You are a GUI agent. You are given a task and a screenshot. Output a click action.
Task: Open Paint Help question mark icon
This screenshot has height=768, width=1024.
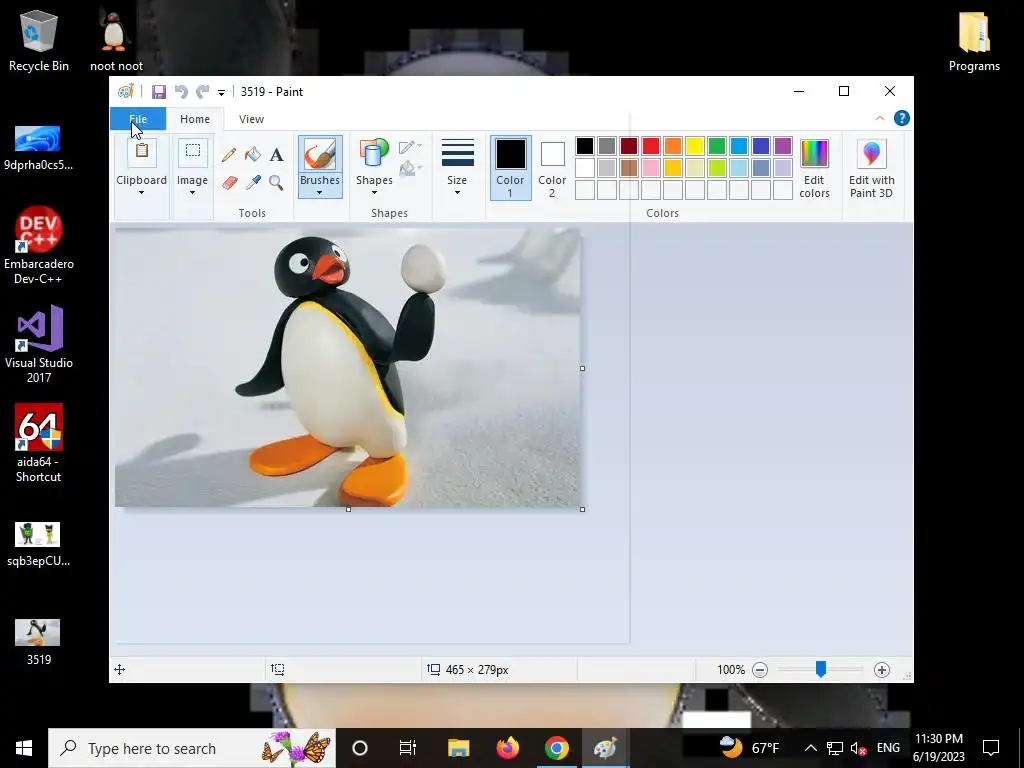tap(902, 118)
